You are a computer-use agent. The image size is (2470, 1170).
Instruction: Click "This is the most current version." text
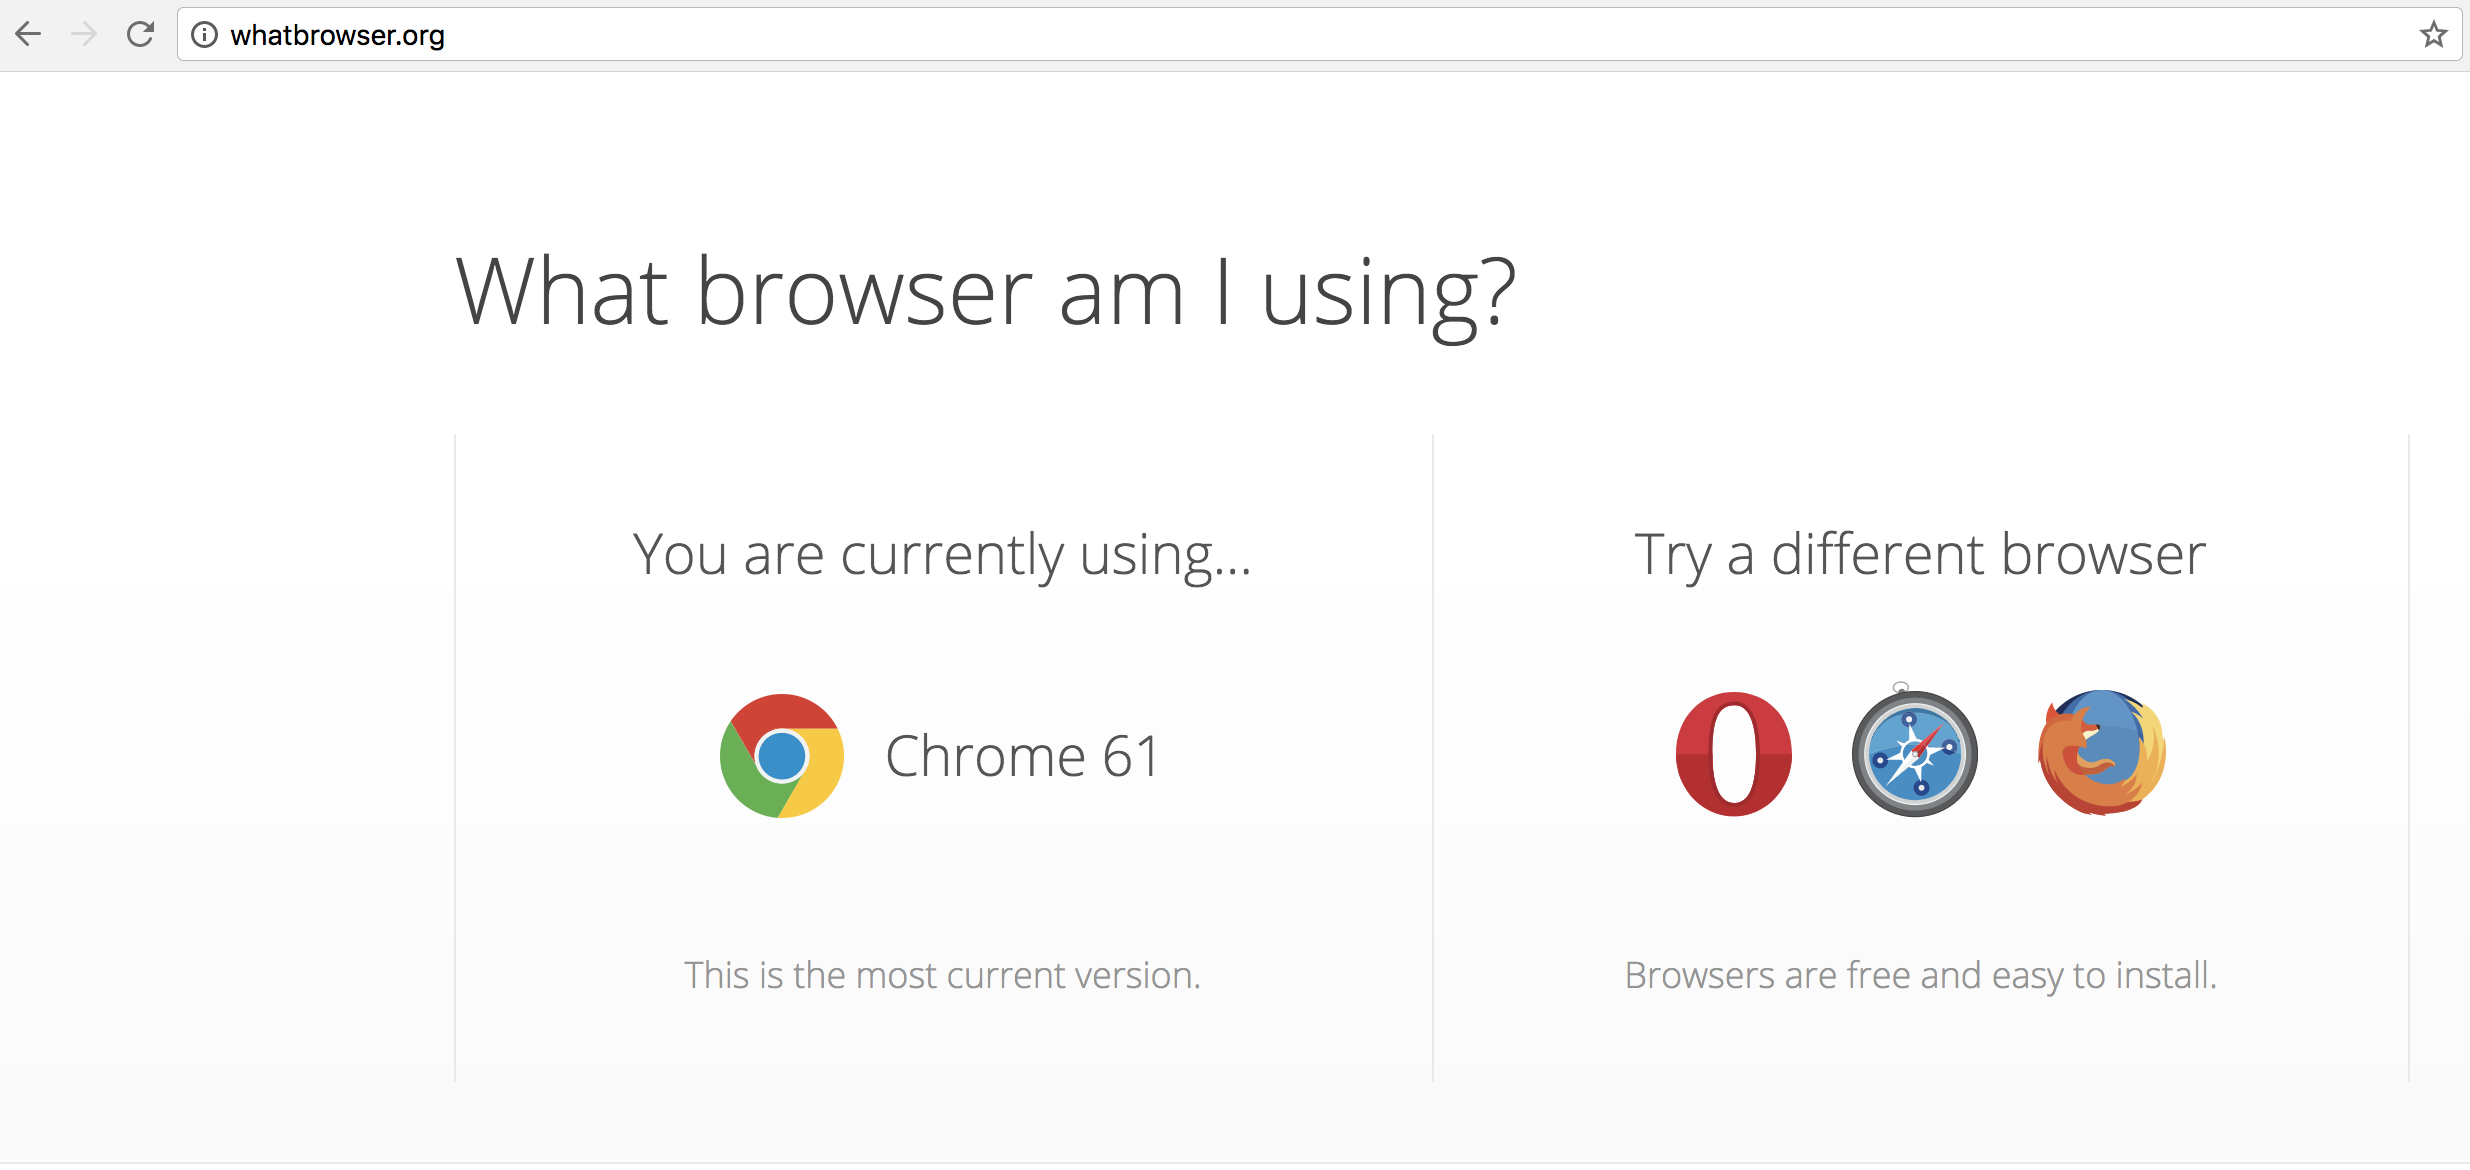pos(942,975)
